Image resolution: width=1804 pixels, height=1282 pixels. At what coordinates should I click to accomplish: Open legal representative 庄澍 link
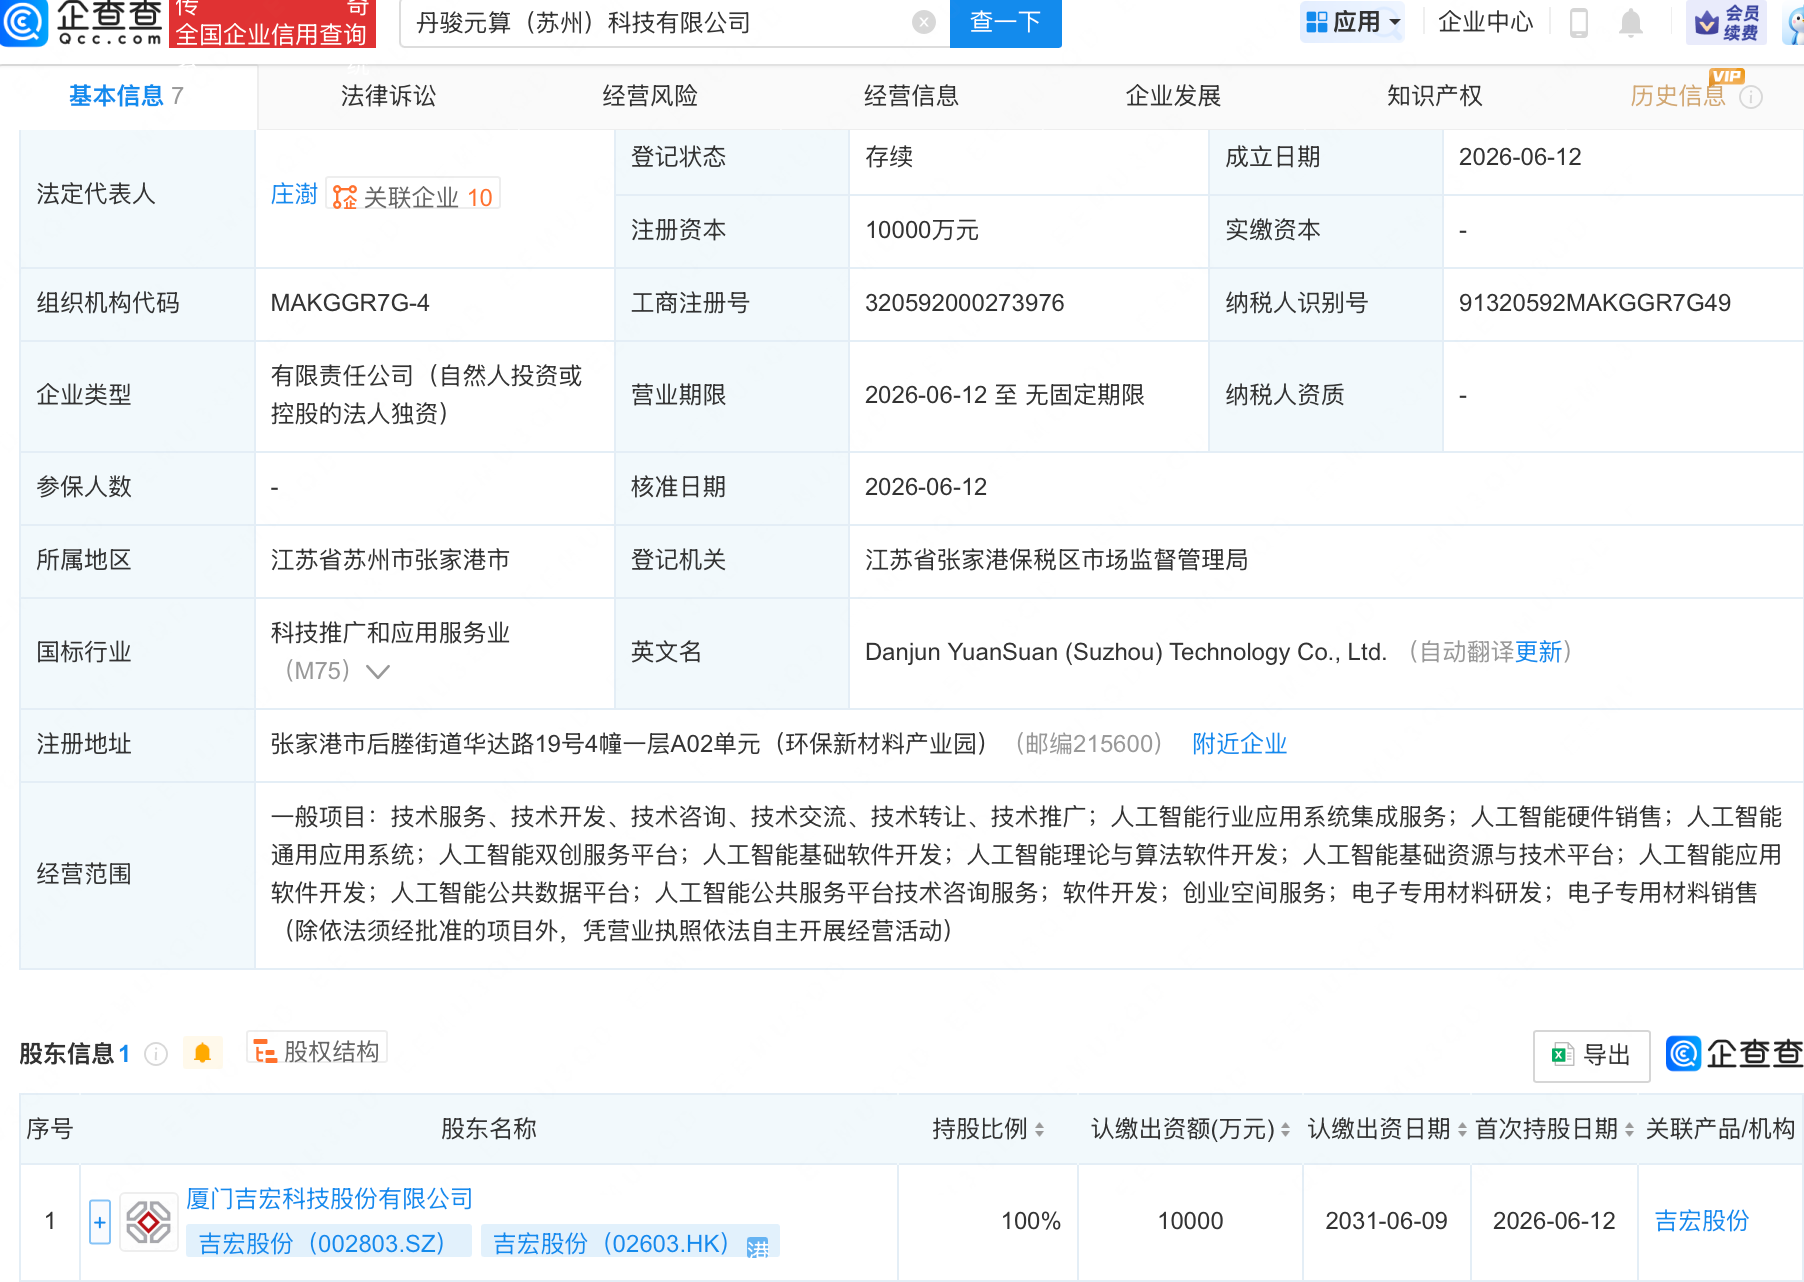click(x=294, y=194)
